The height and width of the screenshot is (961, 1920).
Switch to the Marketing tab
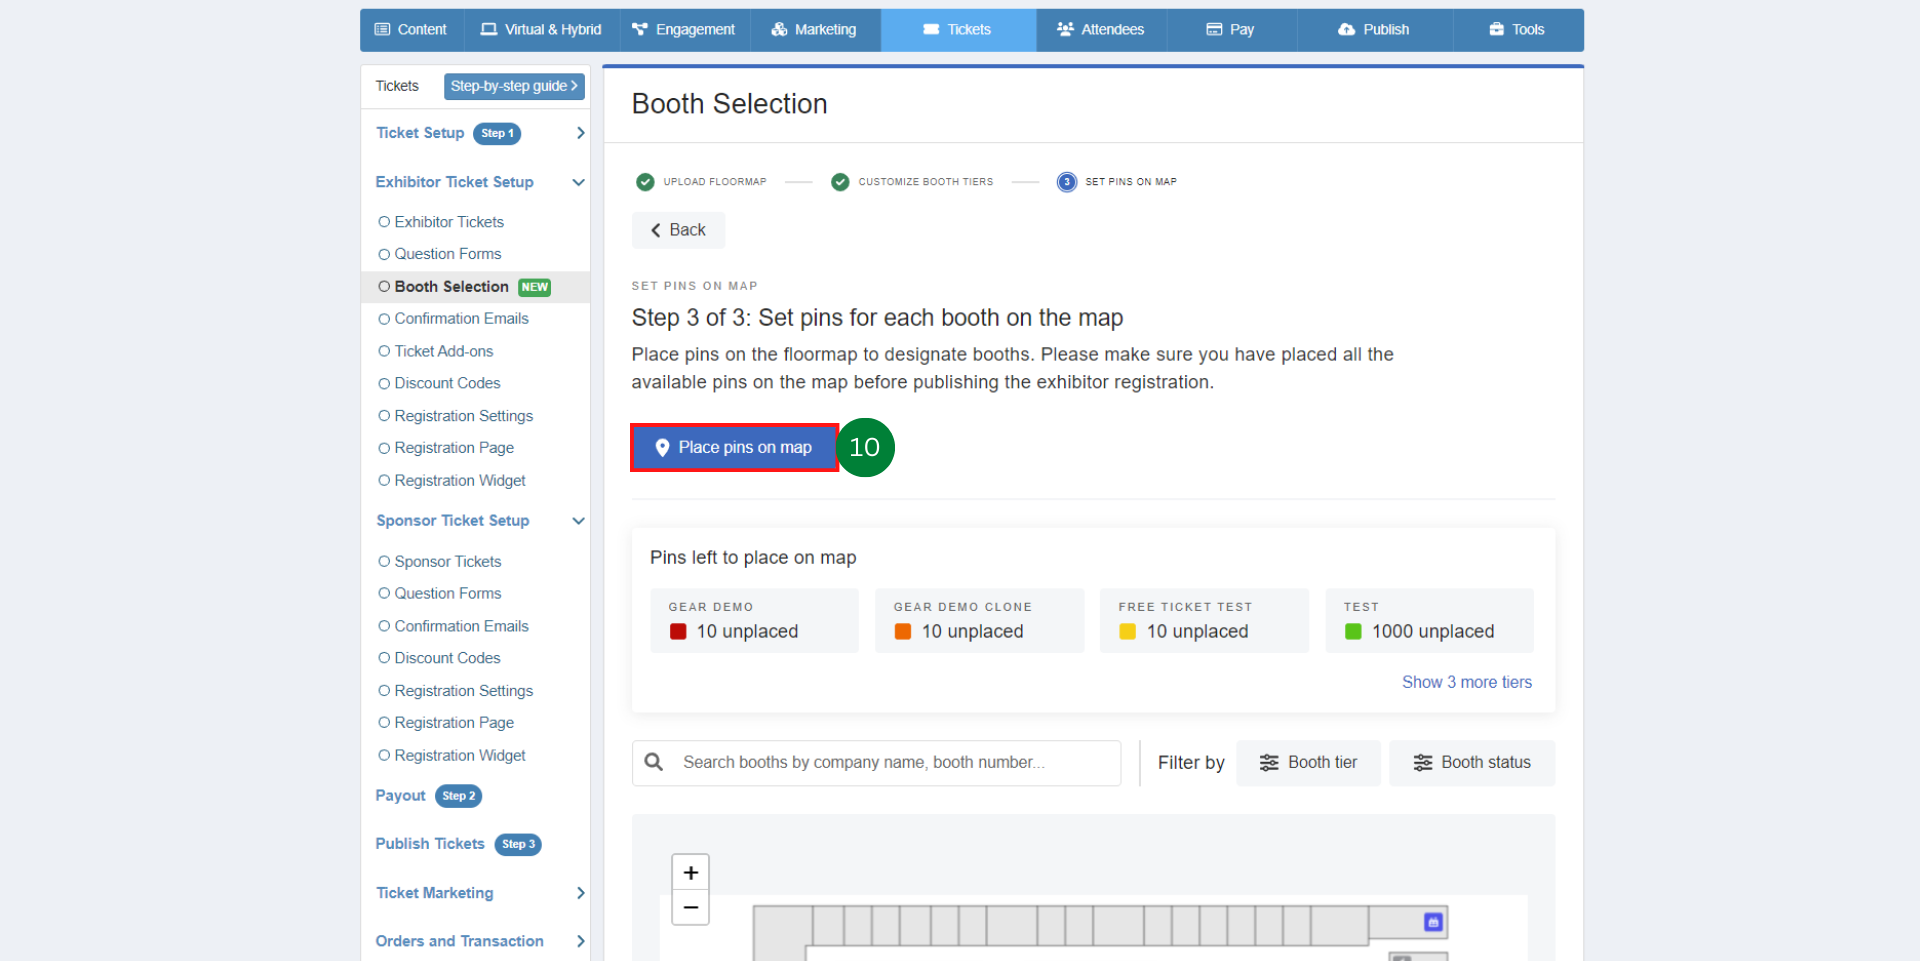814,30
